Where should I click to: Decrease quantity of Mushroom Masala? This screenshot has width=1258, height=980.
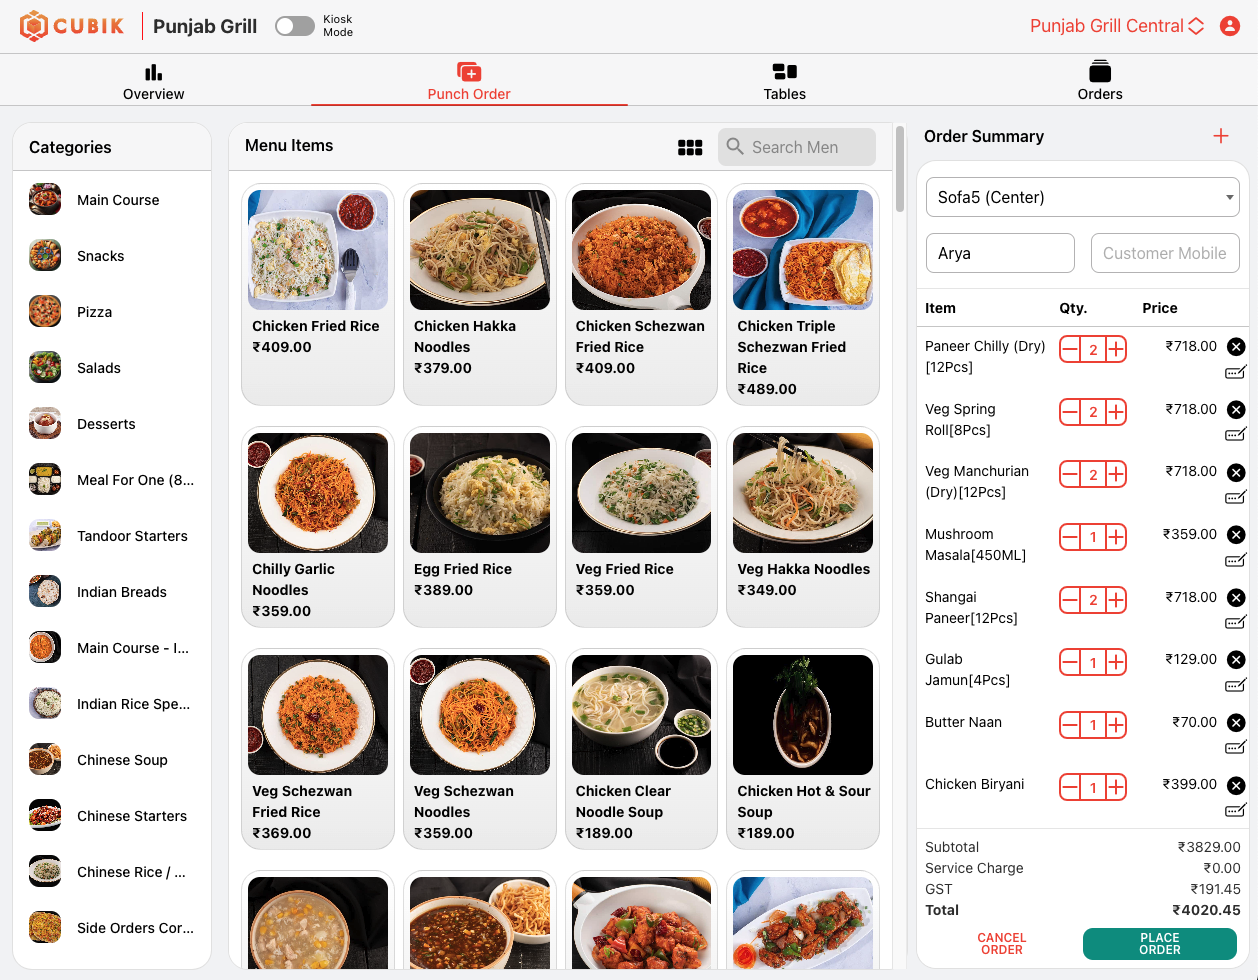point(1070,537)
